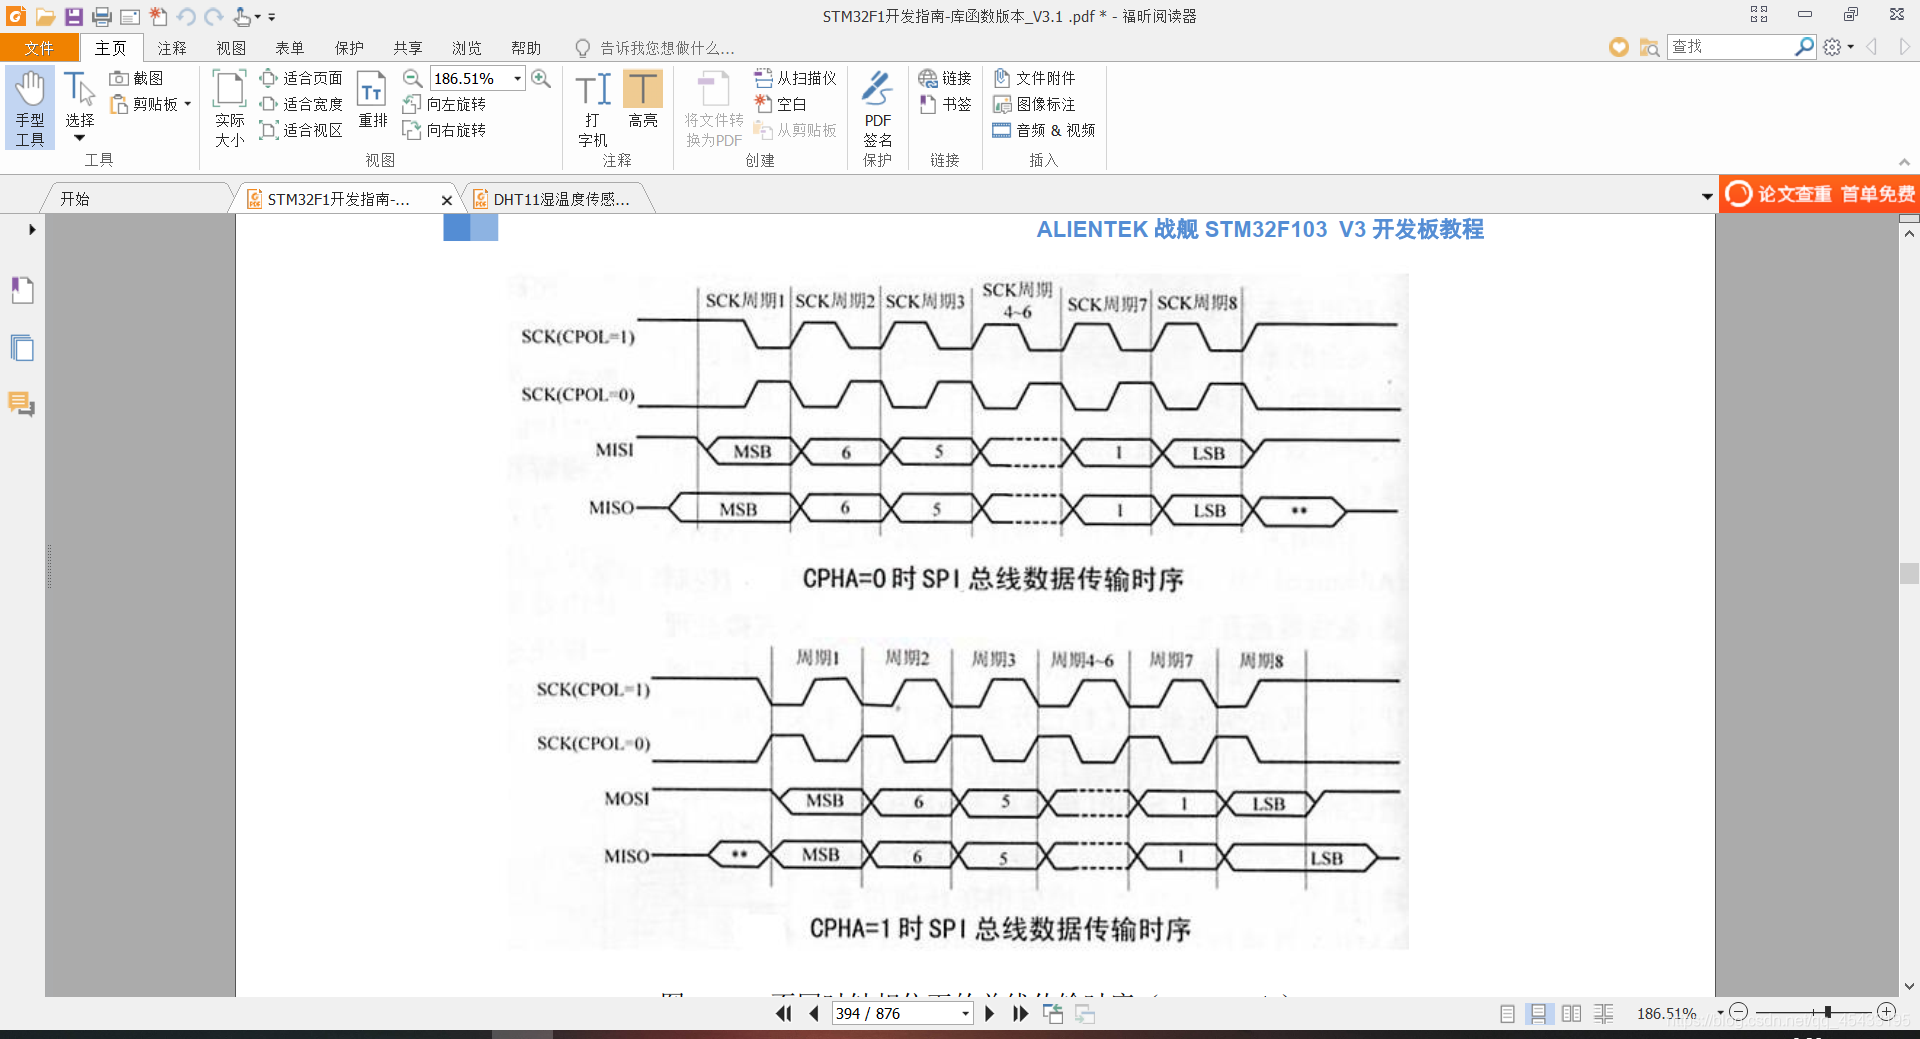This screenshot has height=1039, width=1920.
Task: Zoom out with the ribbon minus magnifier
Action: coord(412,78)
